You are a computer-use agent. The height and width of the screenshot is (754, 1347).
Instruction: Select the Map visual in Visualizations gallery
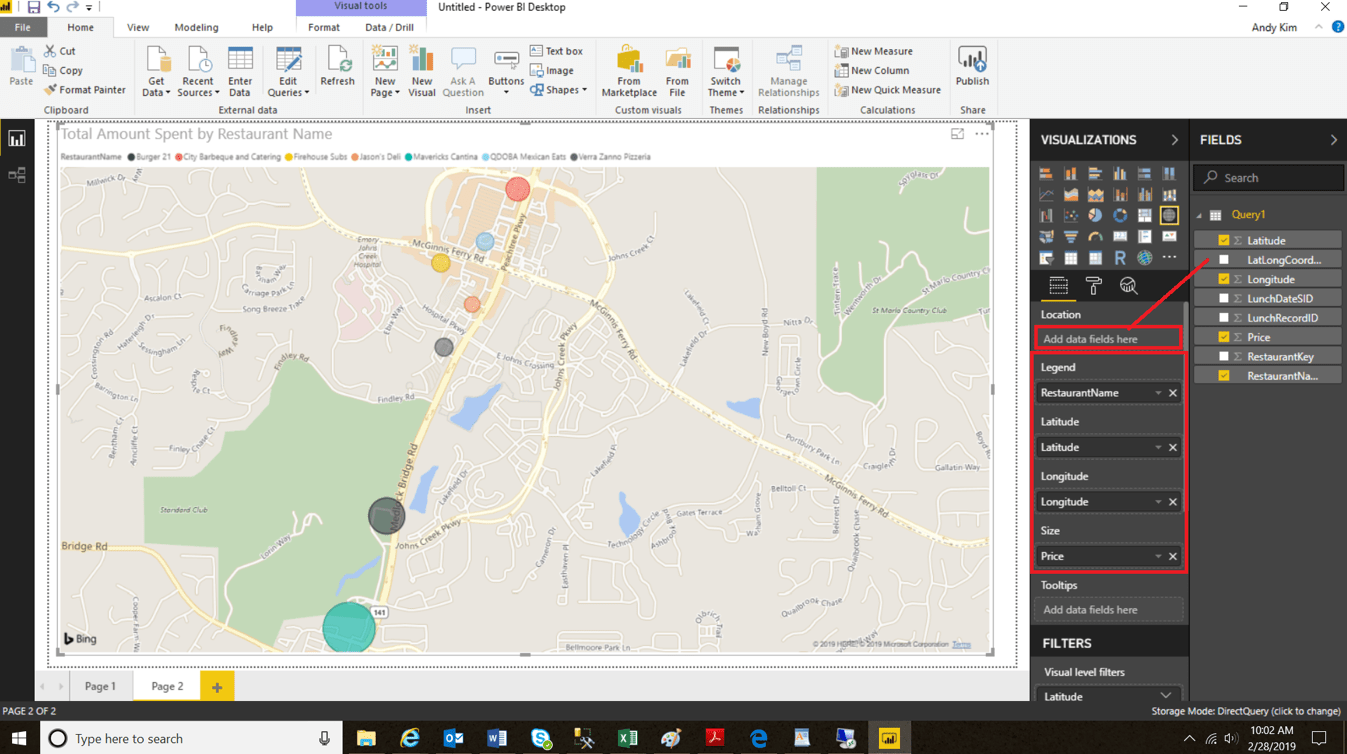click(1169, 216)
